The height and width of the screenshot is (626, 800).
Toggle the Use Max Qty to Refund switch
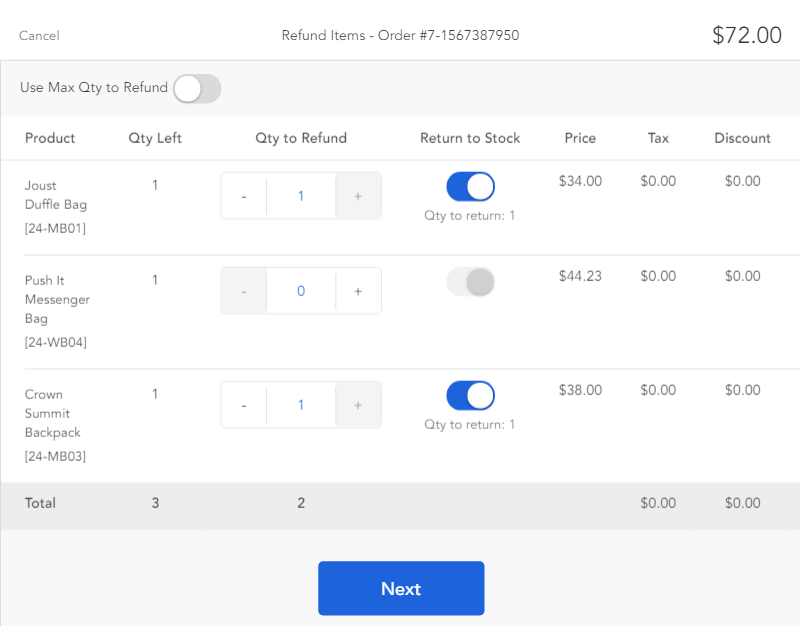pyautogui.click(x=196, y=88)
